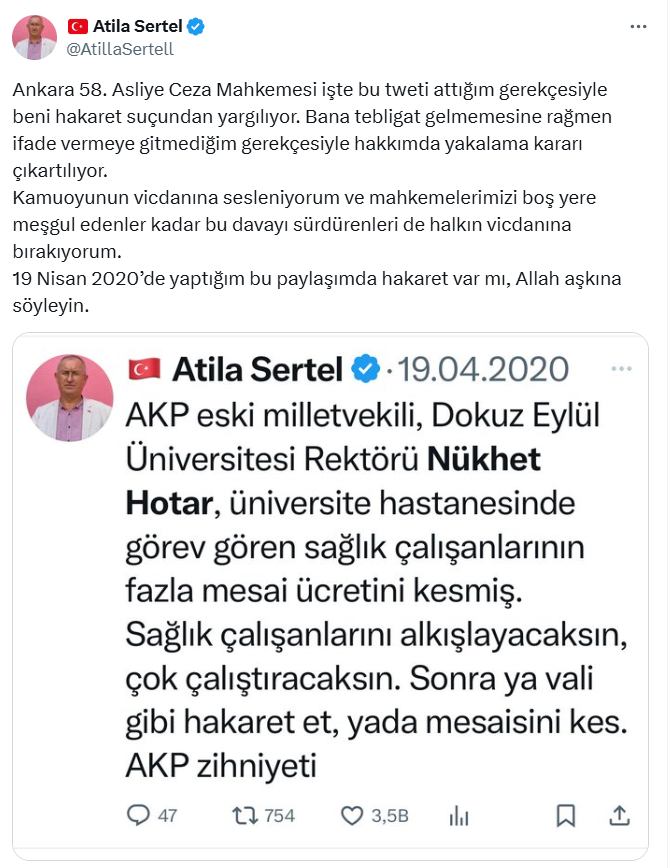Like the post with the heart icon
Screen dimensions: 669x868
351,817
